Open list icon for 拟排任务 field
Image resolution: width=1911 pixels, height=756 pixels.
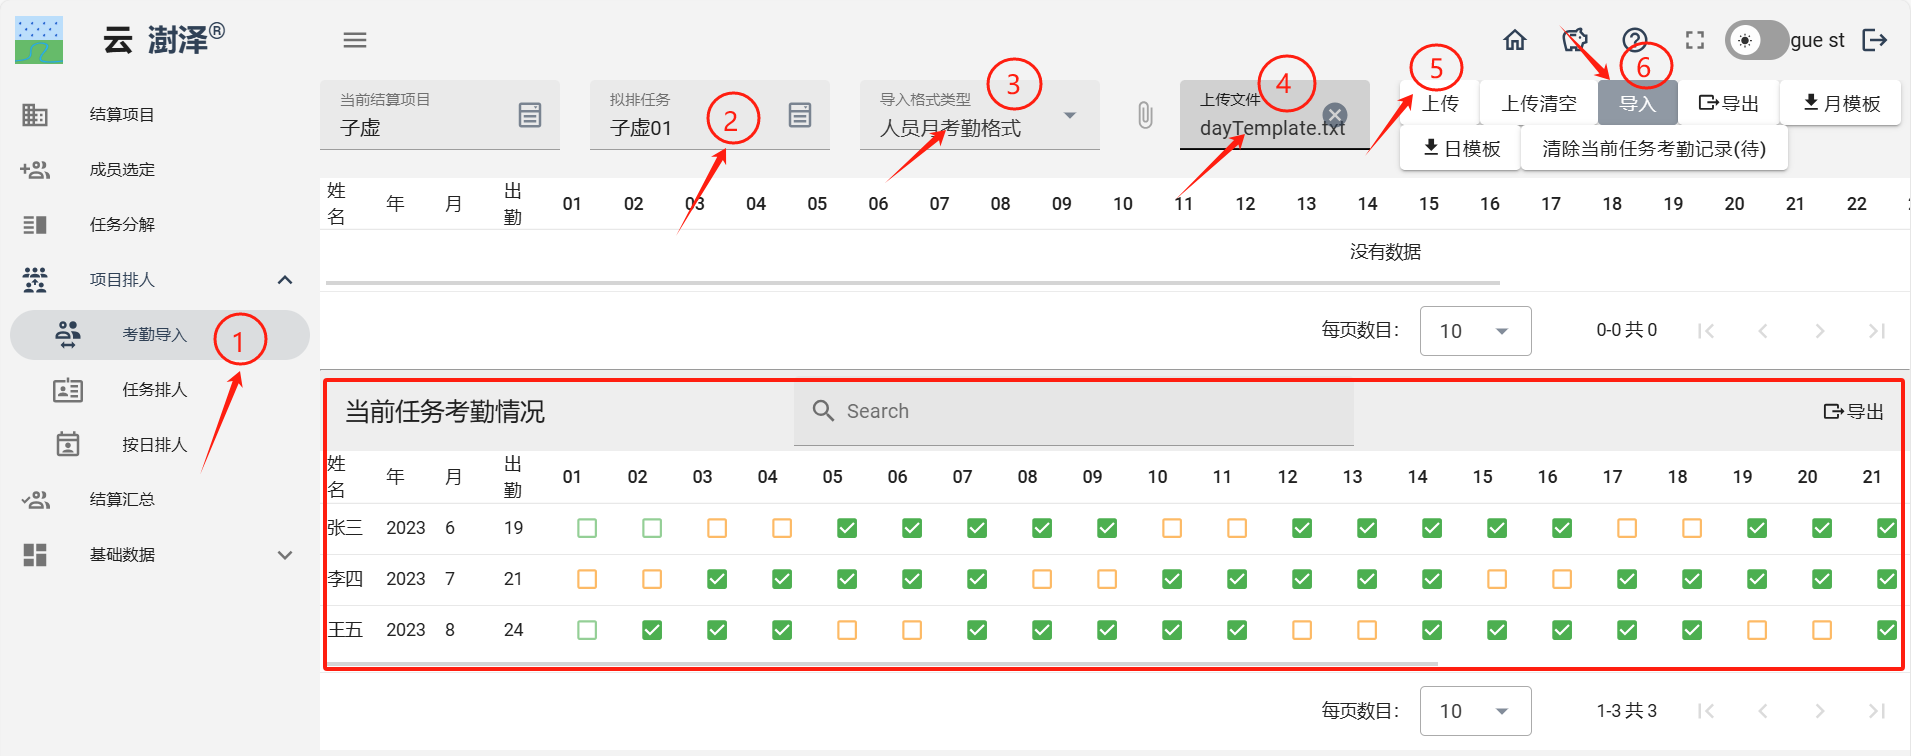[x=800, y=115]
